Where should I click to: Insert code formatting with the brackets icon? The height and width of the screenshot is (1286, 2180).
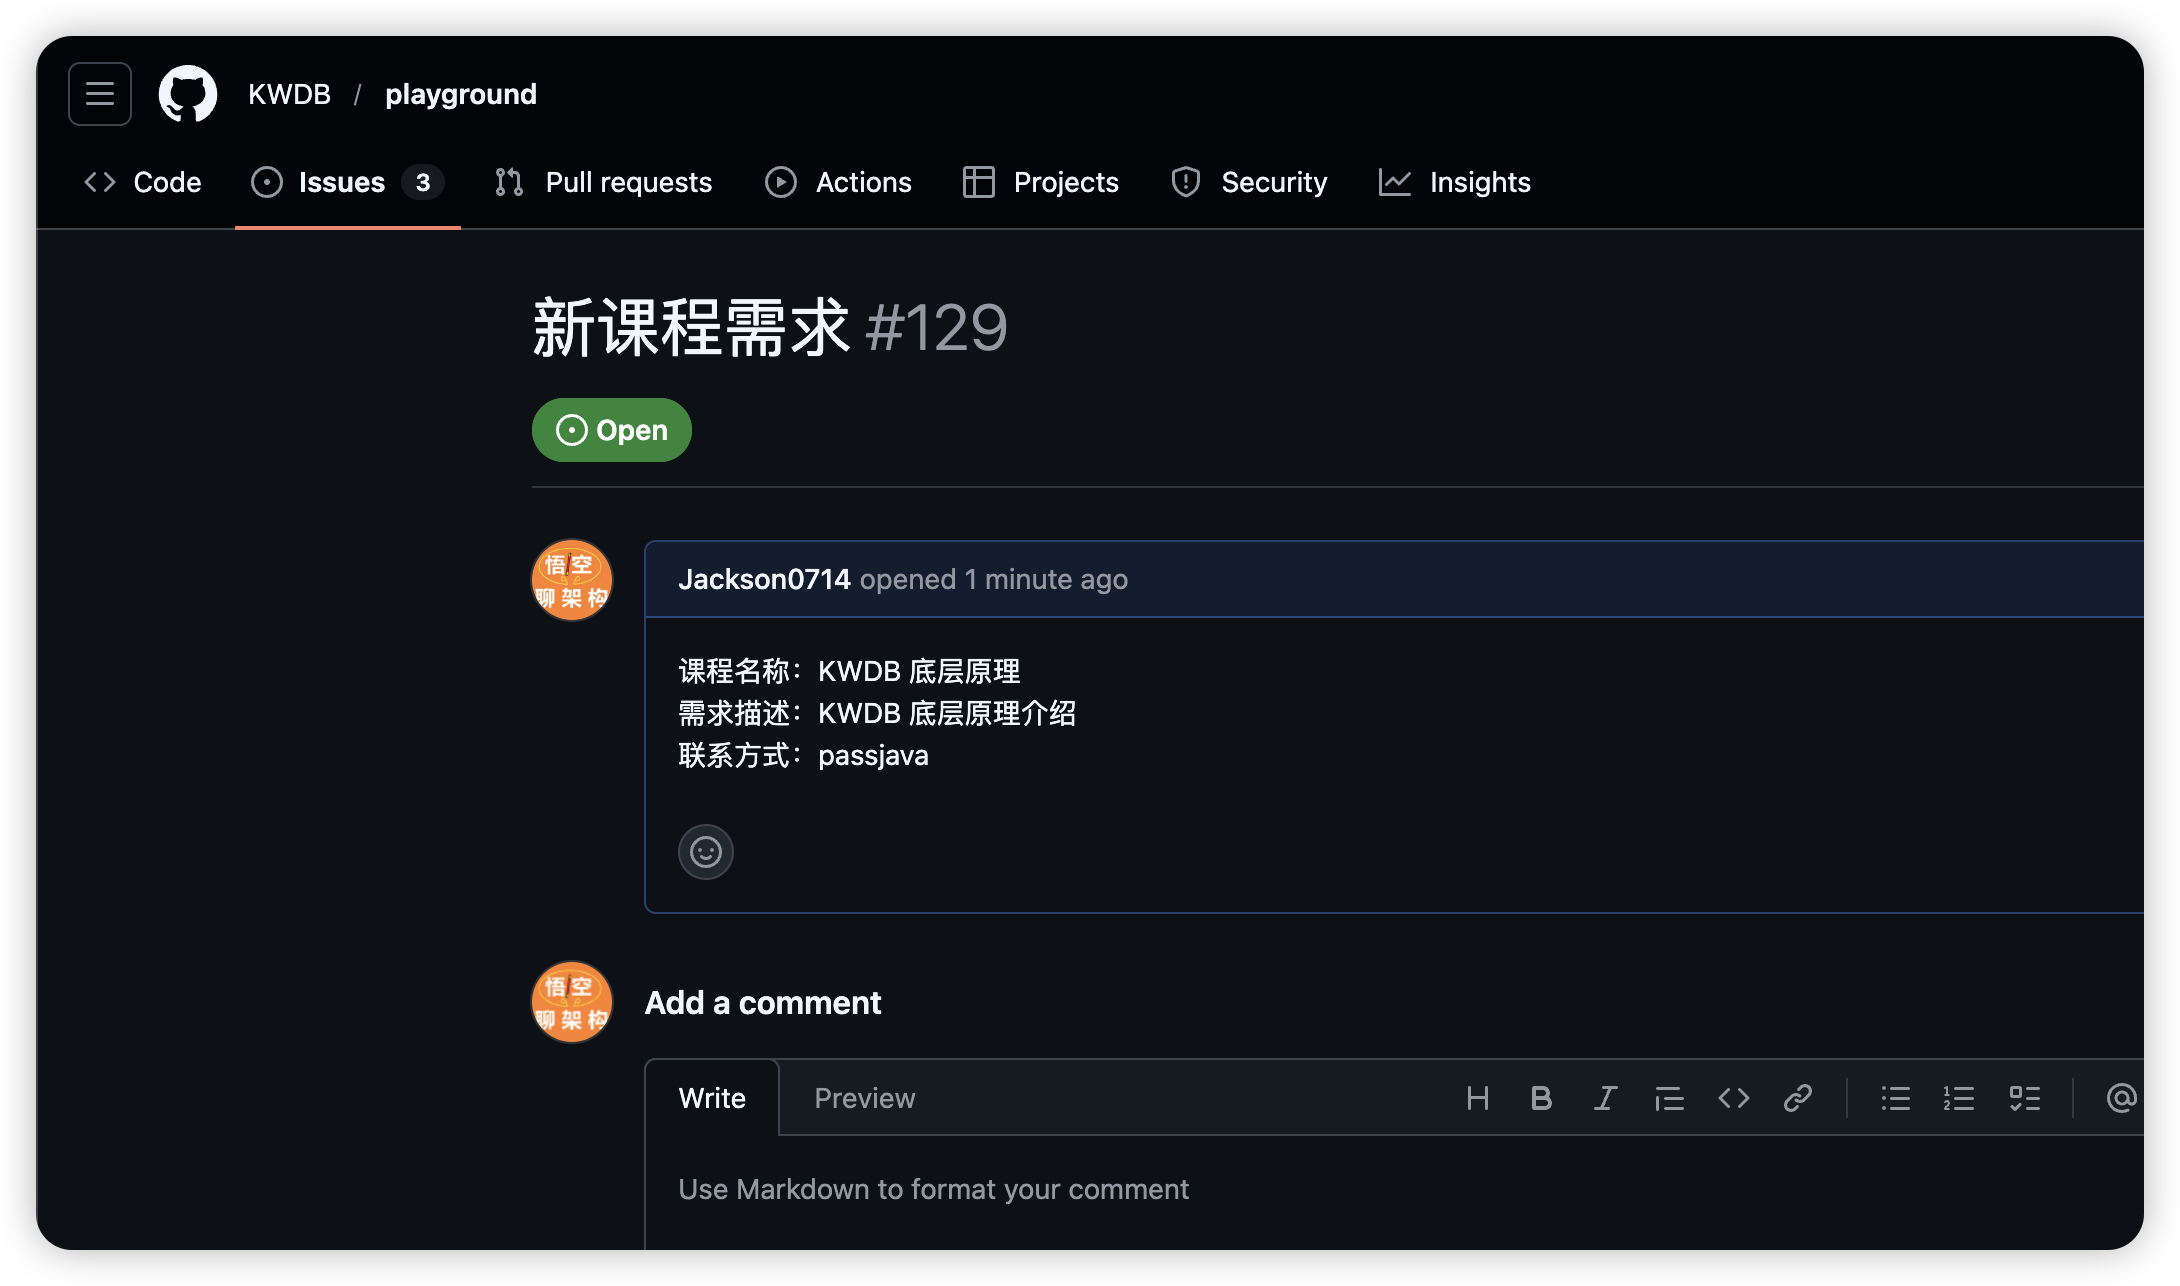coord(1733,1098)
